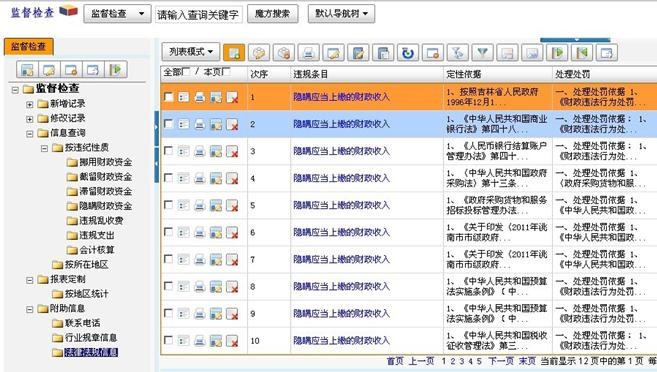Viewport: 657px width, 372px height.
Task: Click the 魔方搜索 button
Action: click(x=272, y=14)
